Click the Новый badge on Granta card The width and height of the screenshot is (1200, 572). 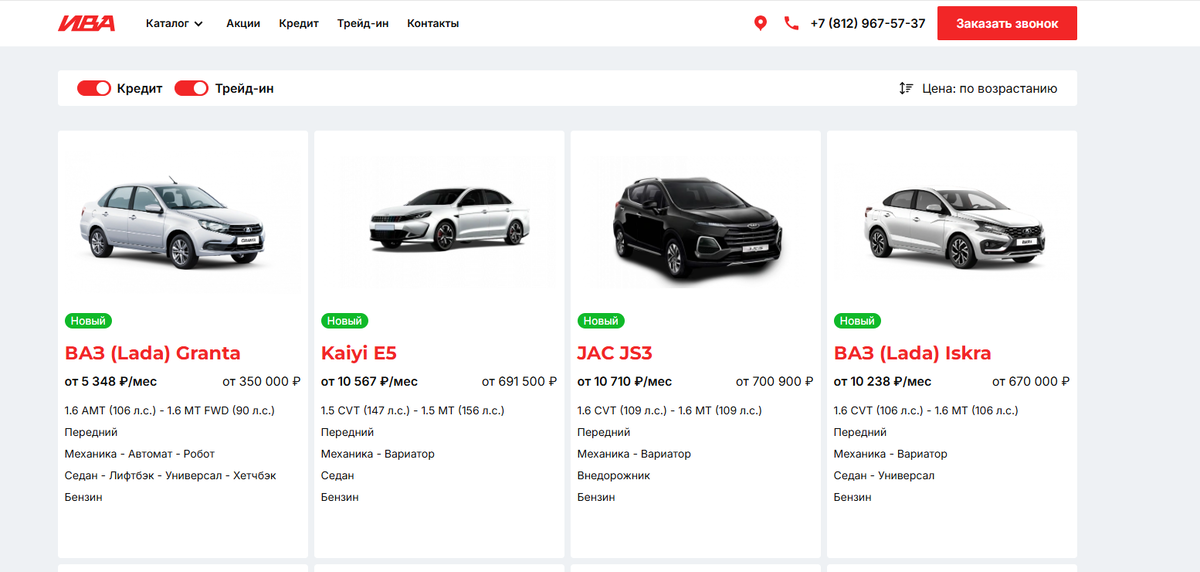tap(88, 321)
